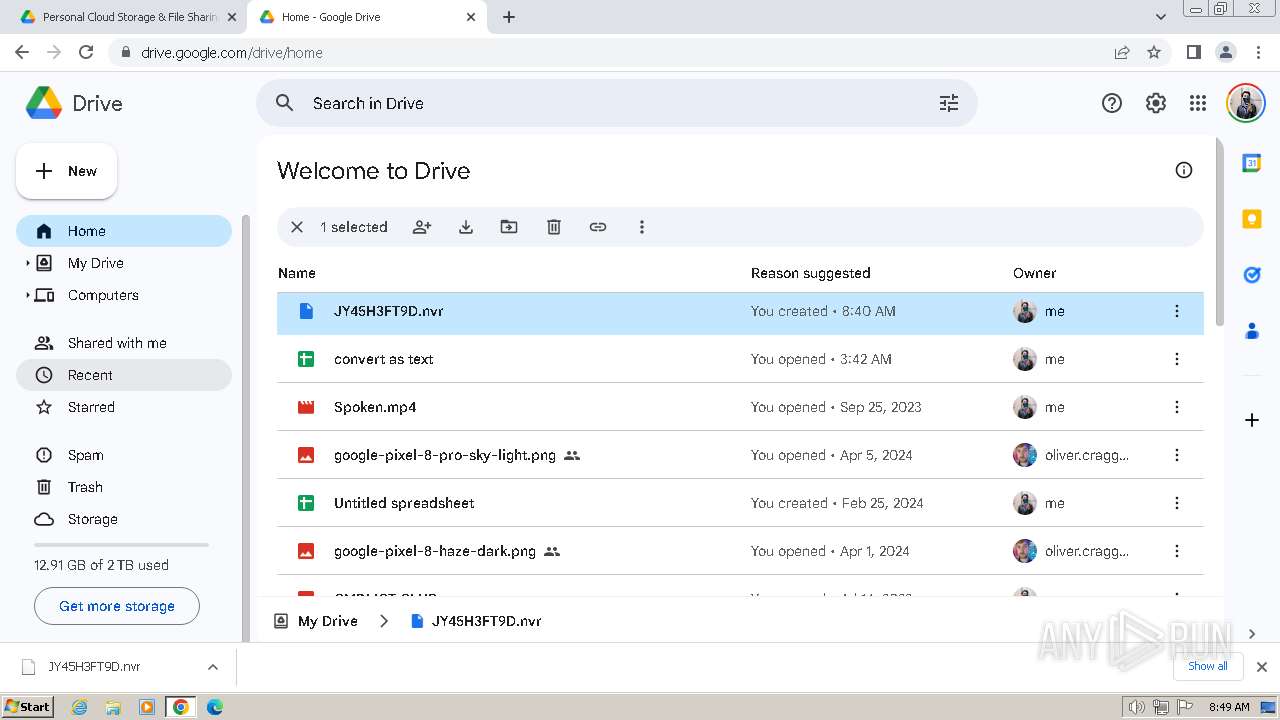Click Get more storage button

[x=117, y=606]
